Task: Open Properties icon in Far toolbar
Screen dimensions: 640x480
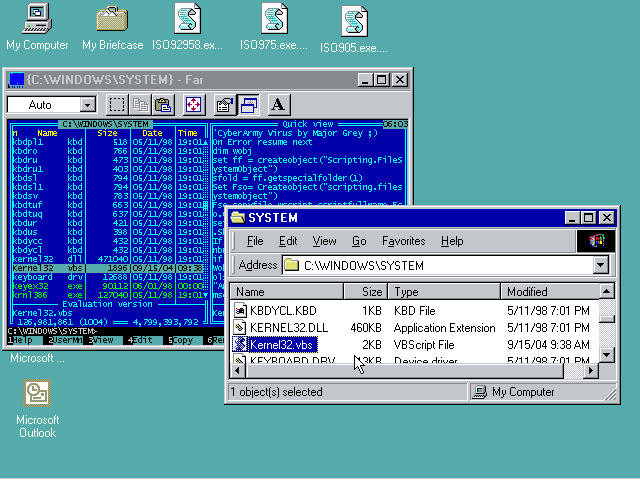Action: [x=224, y=105]
